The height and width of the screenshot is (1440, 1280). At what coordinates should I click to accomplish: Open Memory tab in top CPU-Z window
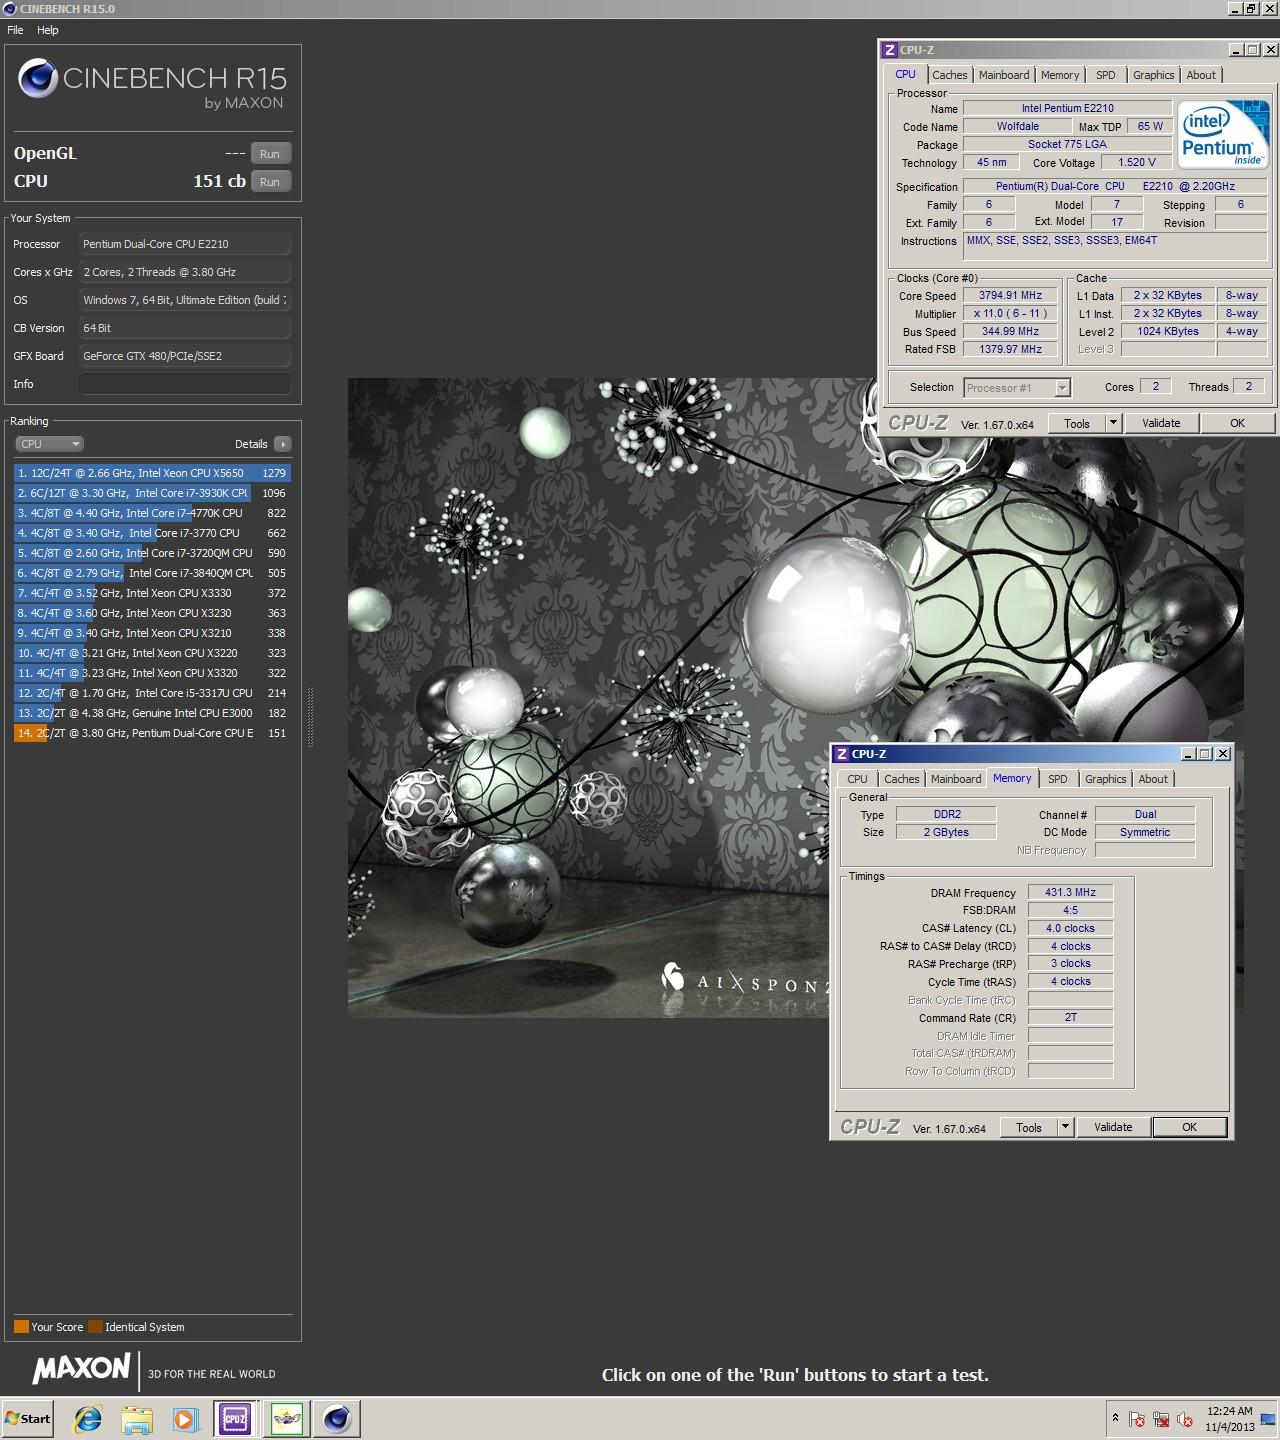[1060, 75]
